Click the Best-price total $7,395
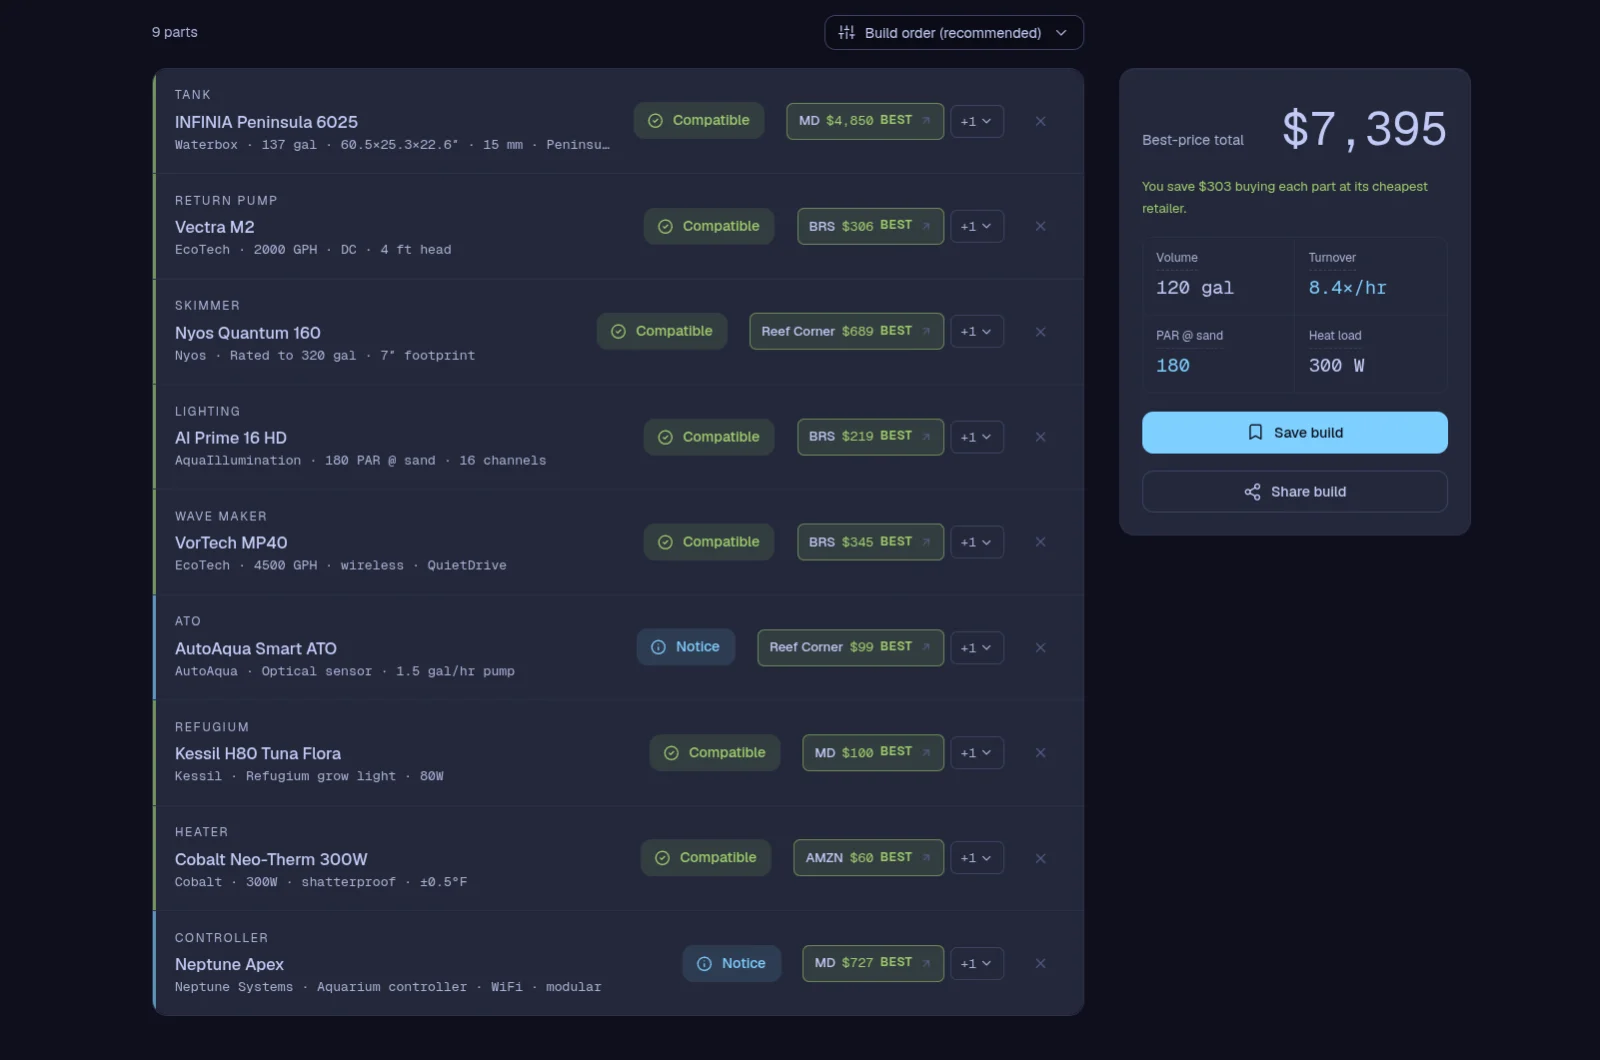This screenshot has height=1060, width=1600. coord(1364,129)
